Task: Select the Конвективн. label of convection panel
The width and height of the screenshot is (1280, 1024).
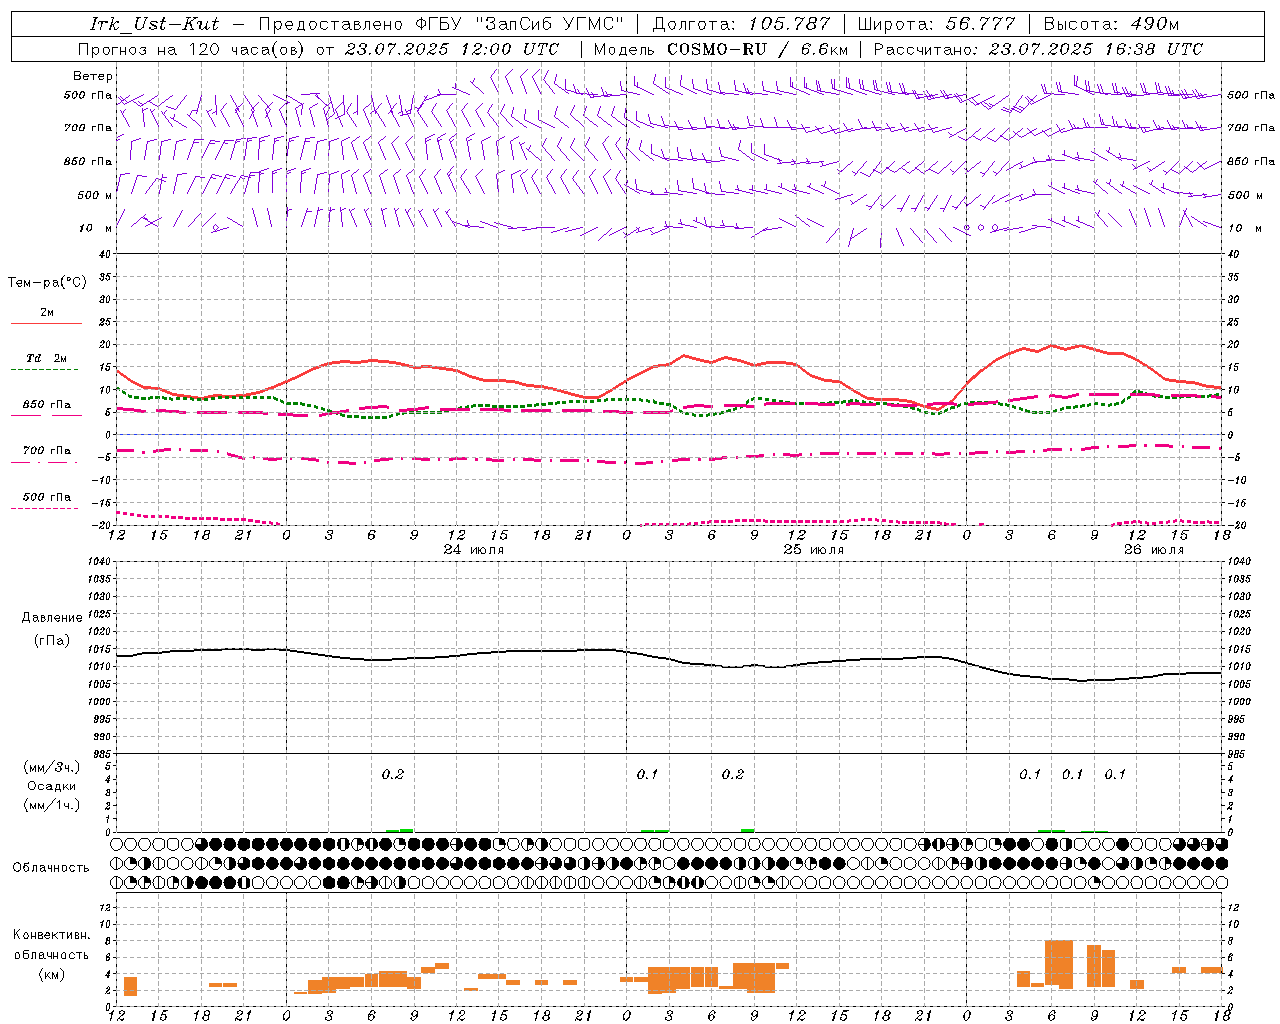Action: pyautogui.click(x=52, y=935)
